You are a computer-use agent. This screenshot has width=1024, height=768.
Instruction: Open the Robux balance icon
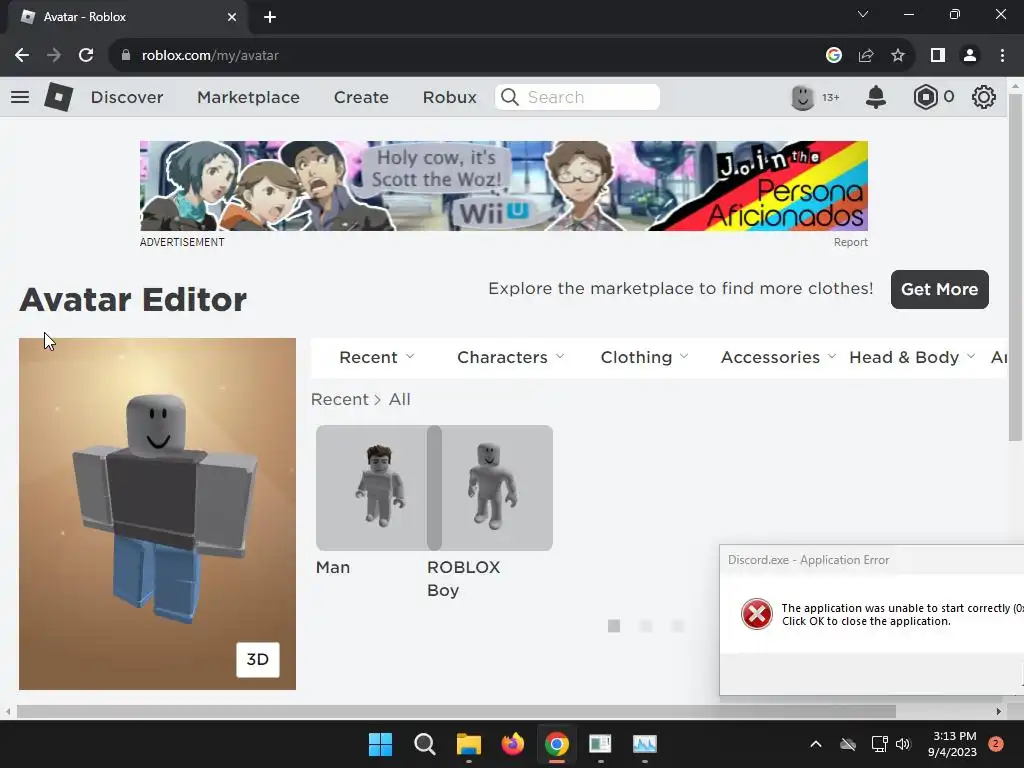point(925,97)
